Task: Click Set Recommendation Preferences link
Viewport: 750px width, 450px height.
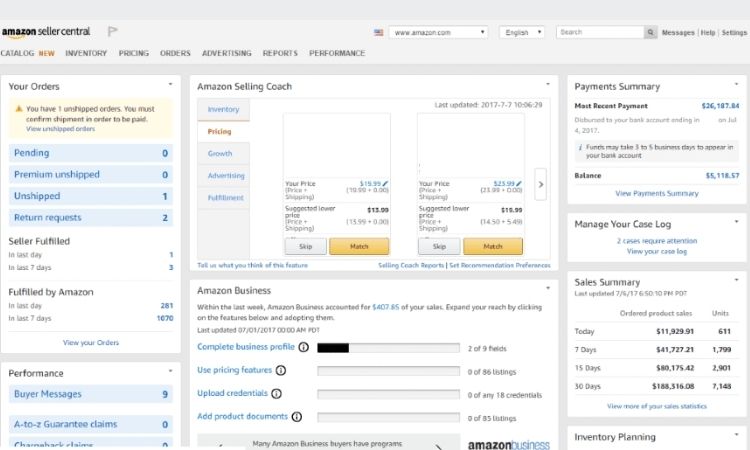Action: pos(500,265)
